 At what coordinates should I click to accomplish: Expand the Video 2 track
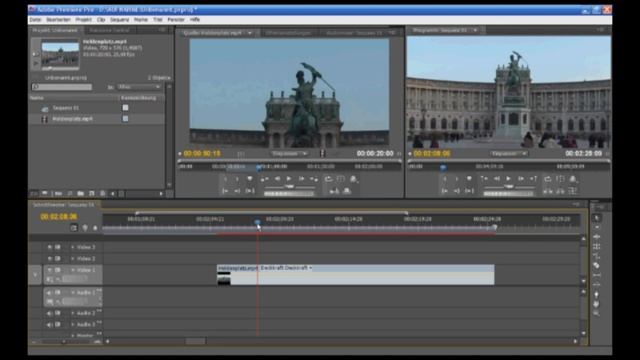pos(73,258)
